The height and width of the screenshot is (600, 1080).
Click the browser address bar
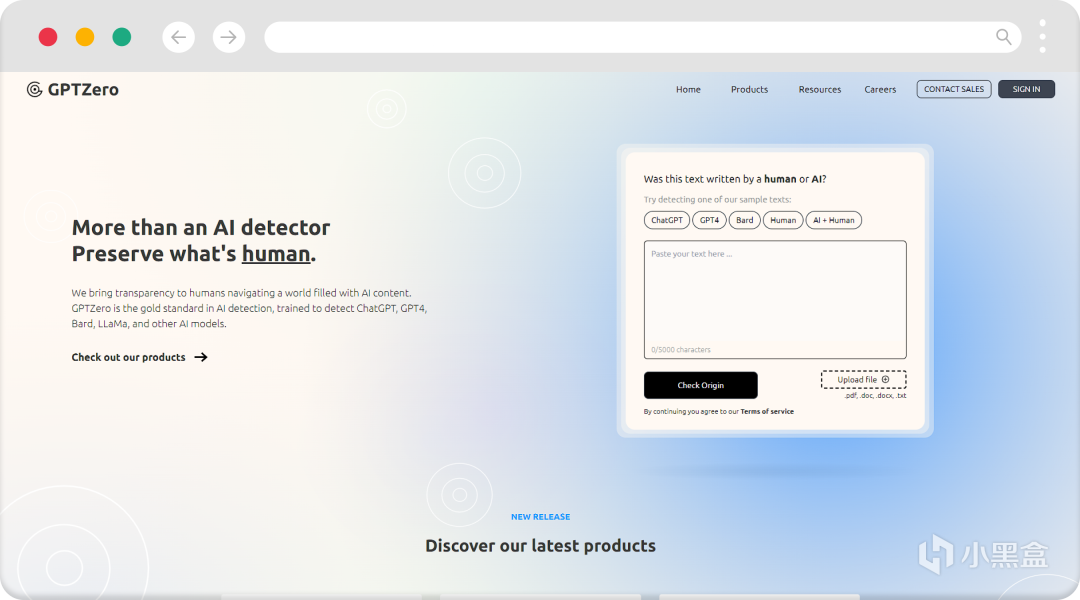[x=643, y=37]
